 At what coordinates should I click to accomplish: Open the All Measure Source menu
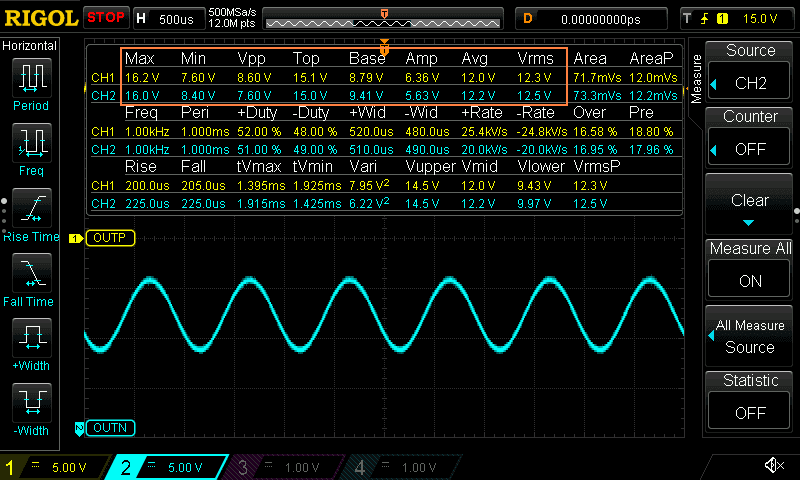point(750,336)
